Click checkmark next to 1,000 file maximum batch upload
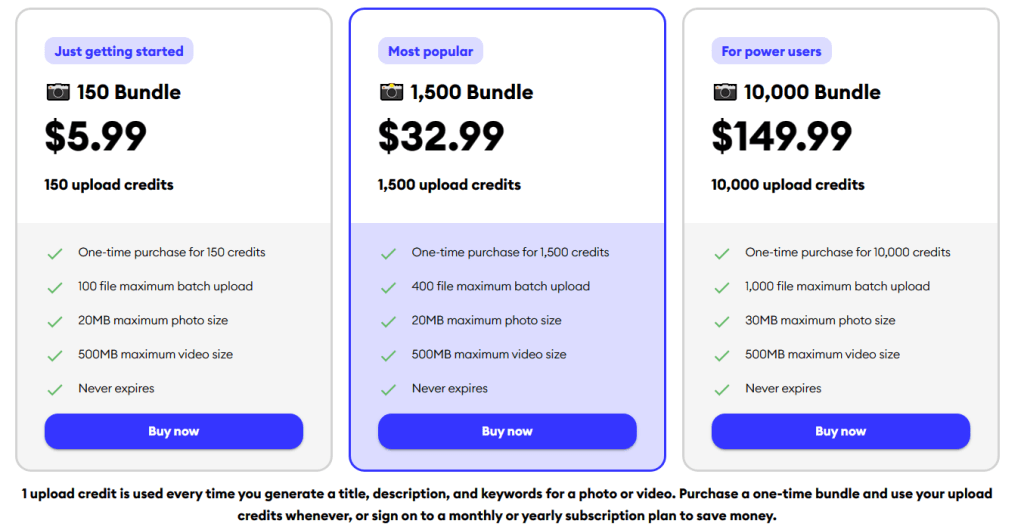This screenshot has height=530, width=1024. [722, 288]
